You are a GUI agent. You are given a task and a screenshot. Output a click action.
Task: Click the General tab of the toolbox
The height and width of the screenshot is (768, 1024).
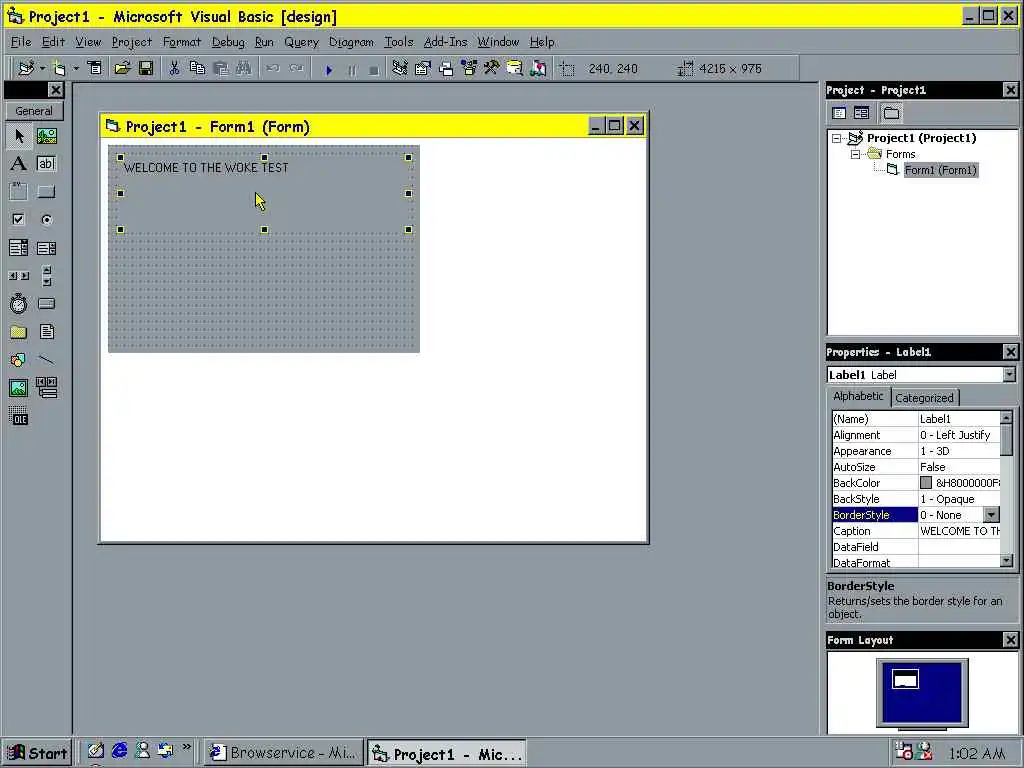[x=34, y=111]
